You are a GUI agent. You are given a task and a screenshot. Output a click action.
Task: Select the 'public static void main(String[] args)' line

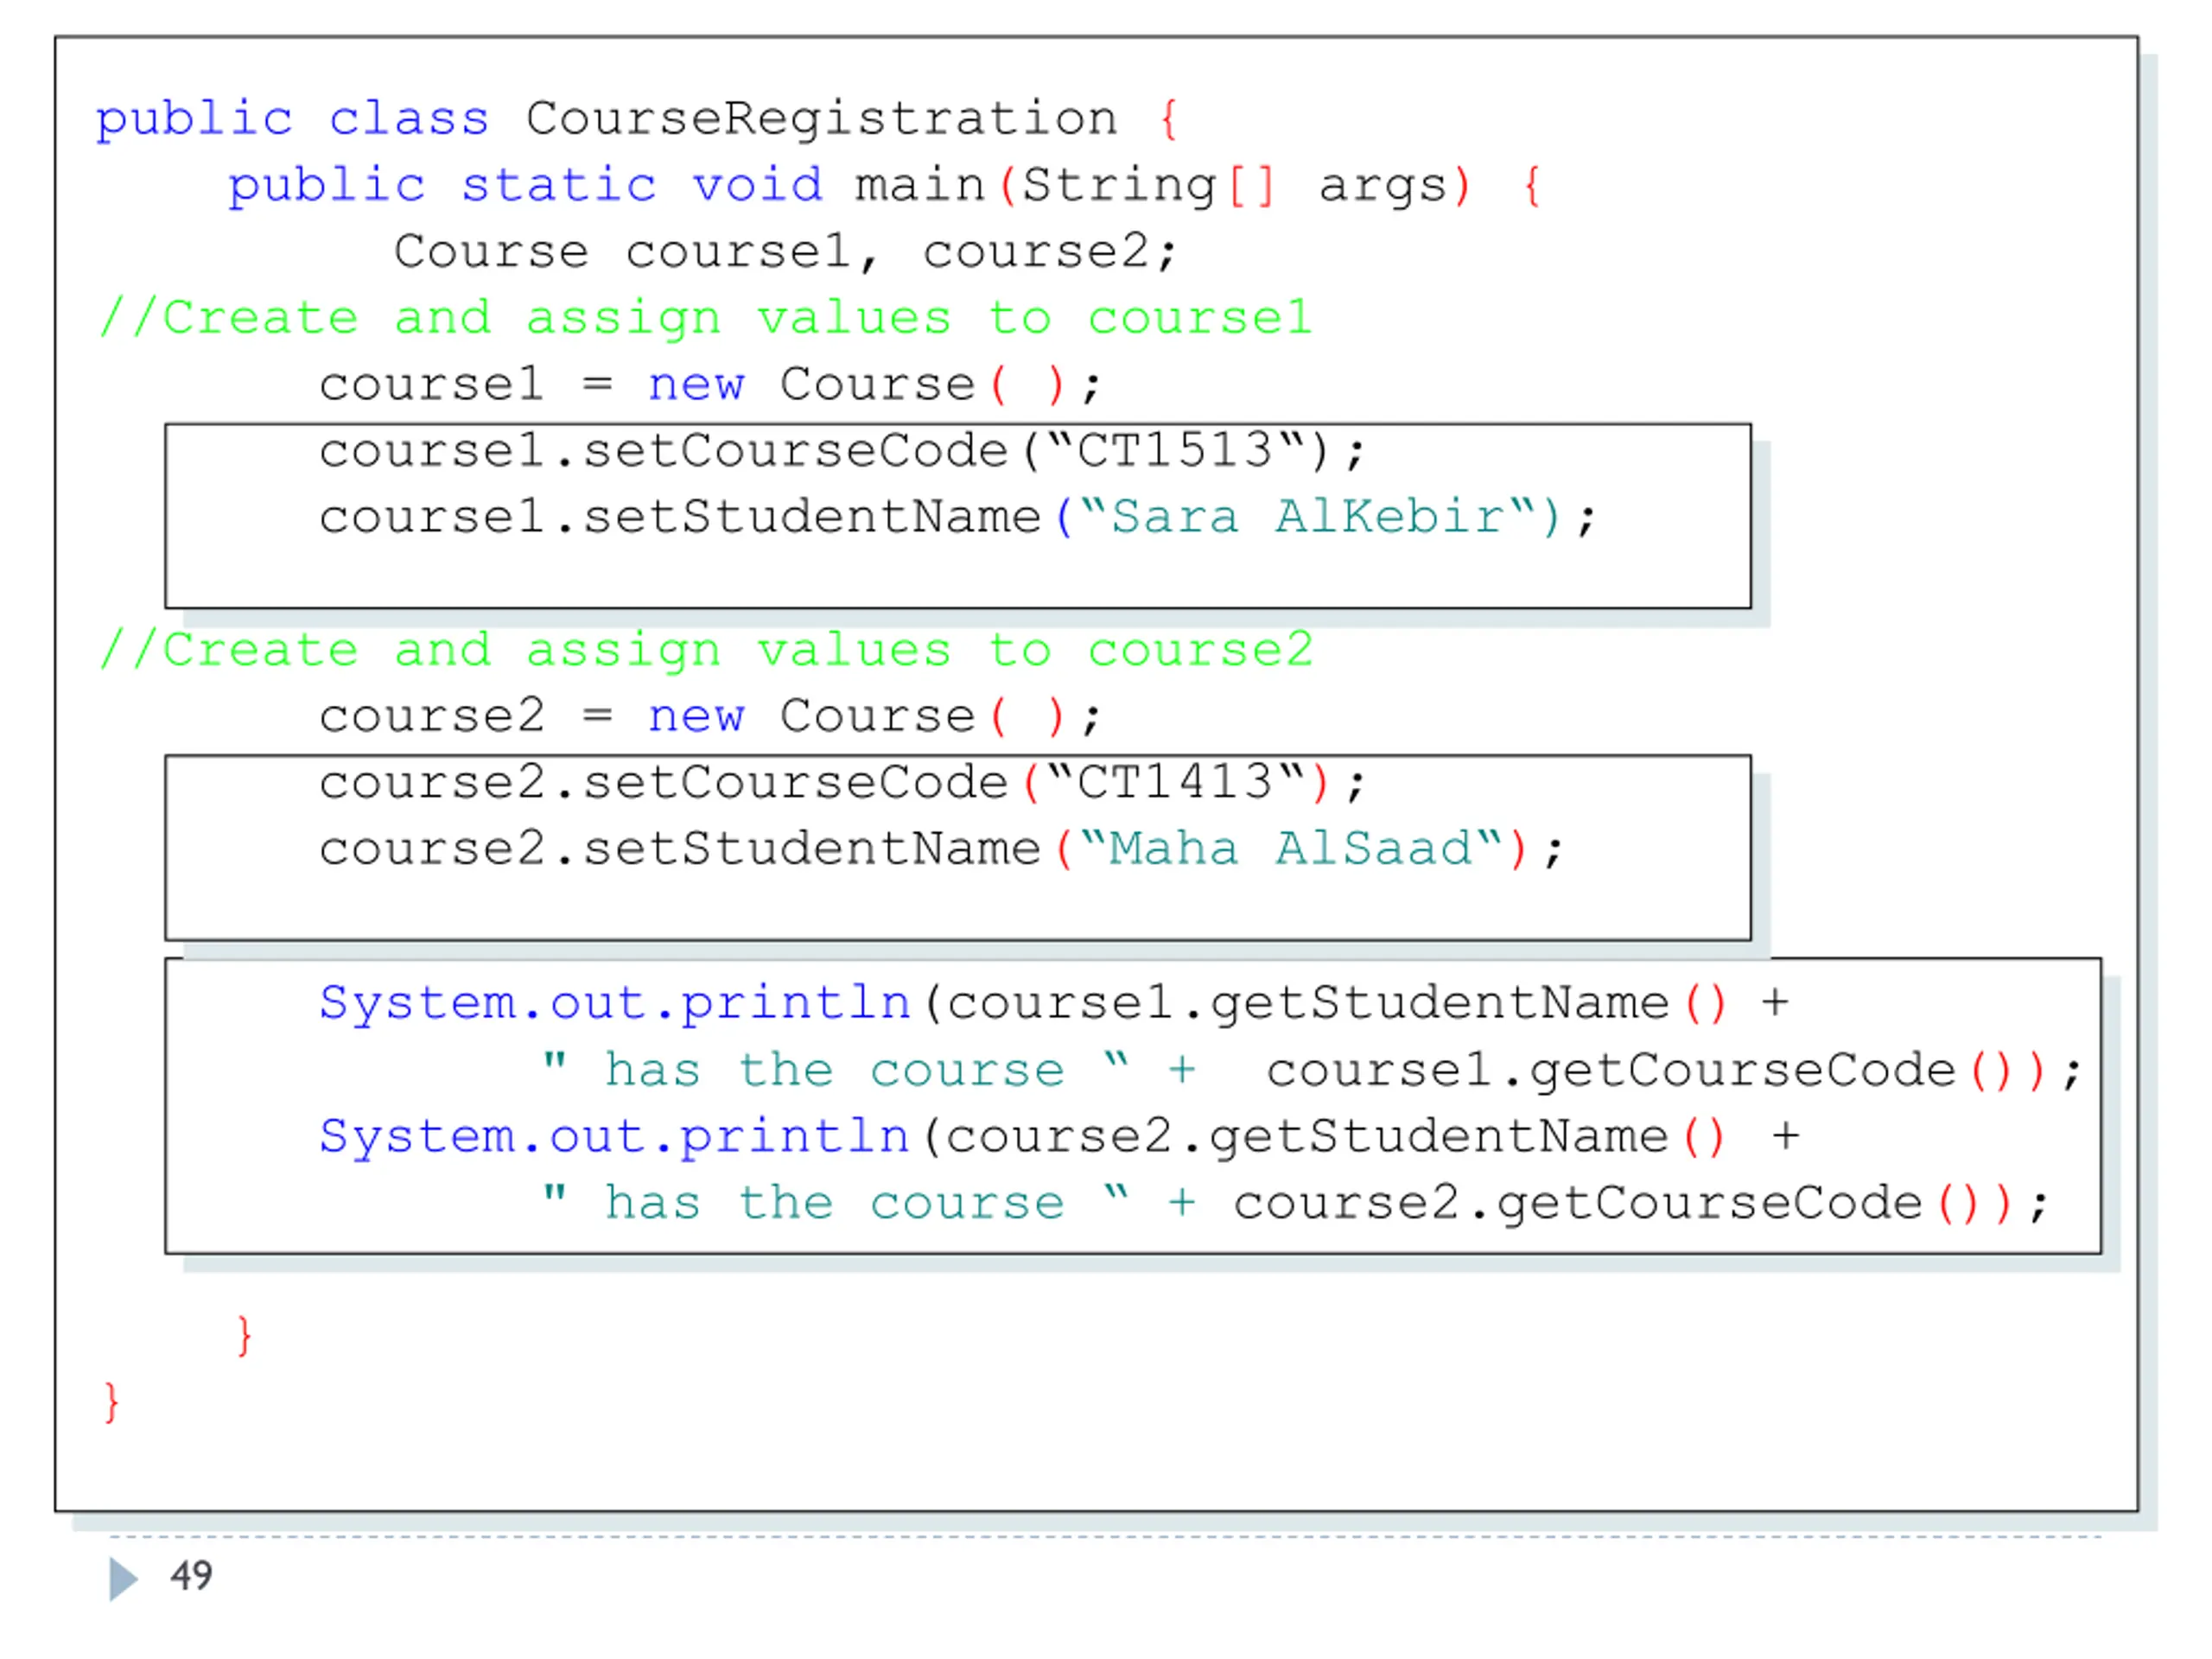tap(885, 187)
